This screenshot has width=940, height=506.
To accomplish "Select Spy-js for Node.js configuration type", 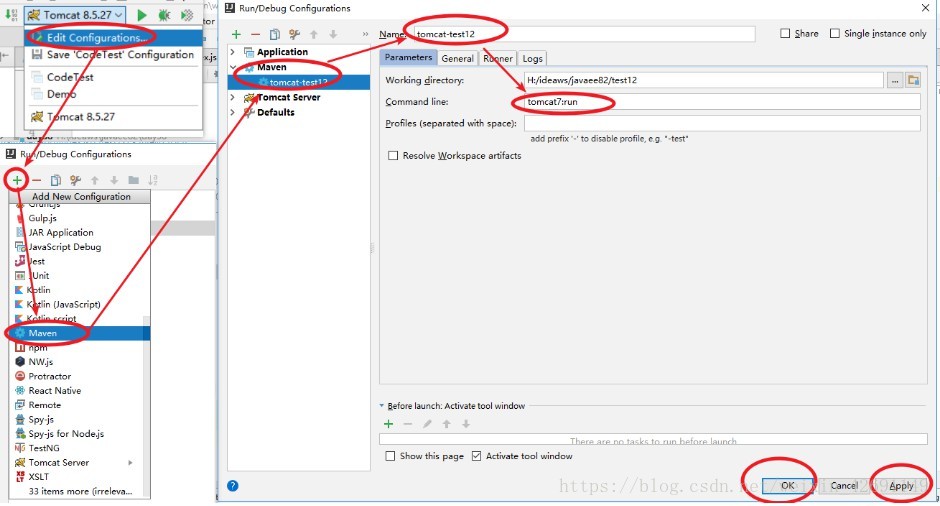I will coord(66,434).
